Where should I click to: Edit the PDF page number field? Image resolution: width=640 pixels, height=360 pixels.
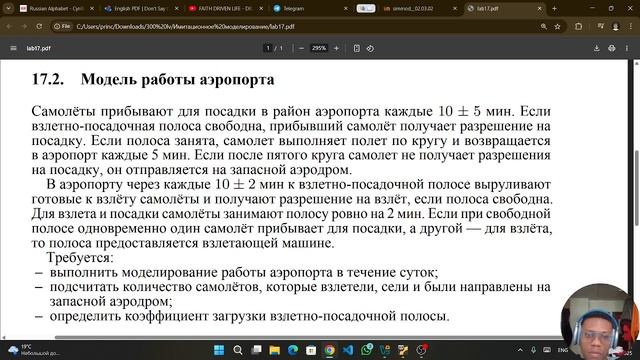[x=268, y=48]
